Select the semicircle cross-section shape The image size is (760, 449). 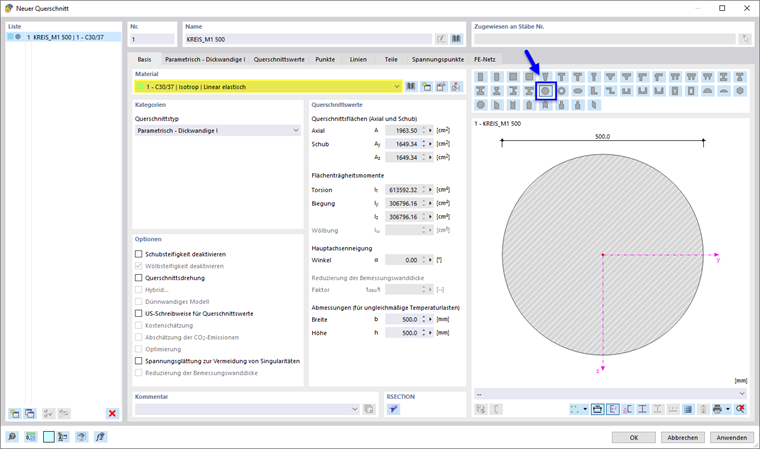708,91
